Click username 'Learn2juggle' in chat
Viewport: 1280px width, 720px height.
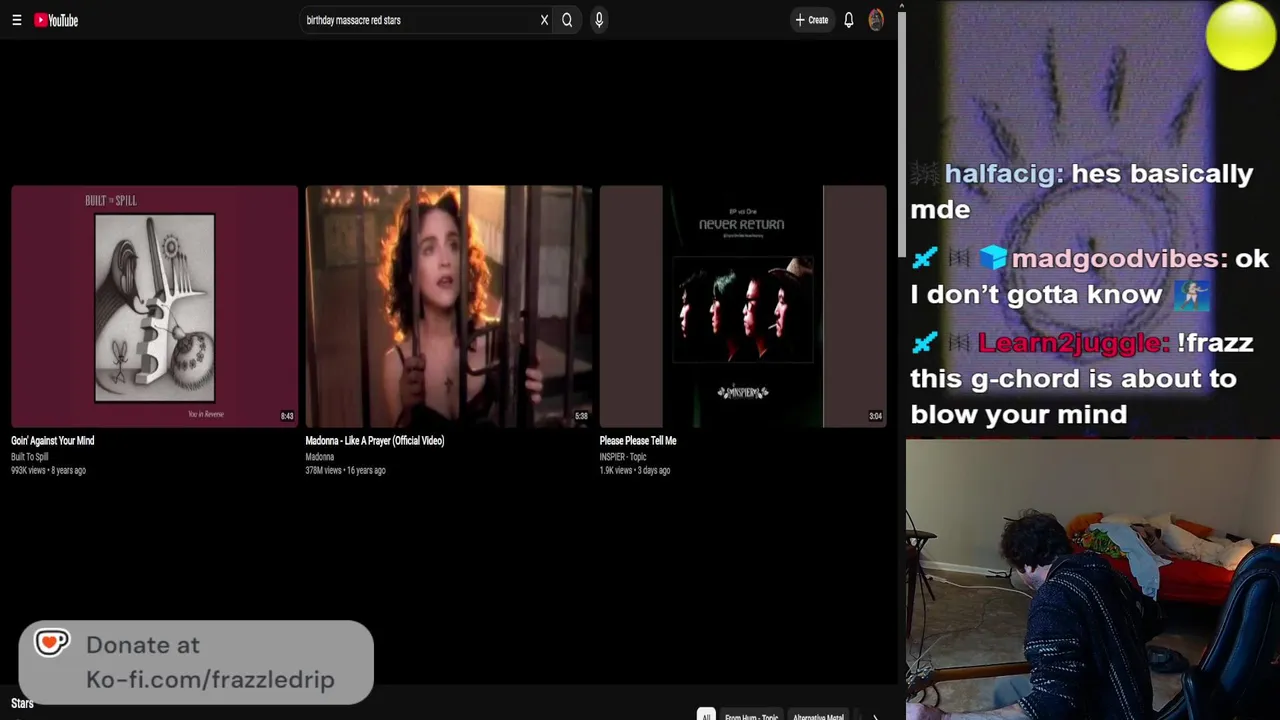tap(1072, 343)
